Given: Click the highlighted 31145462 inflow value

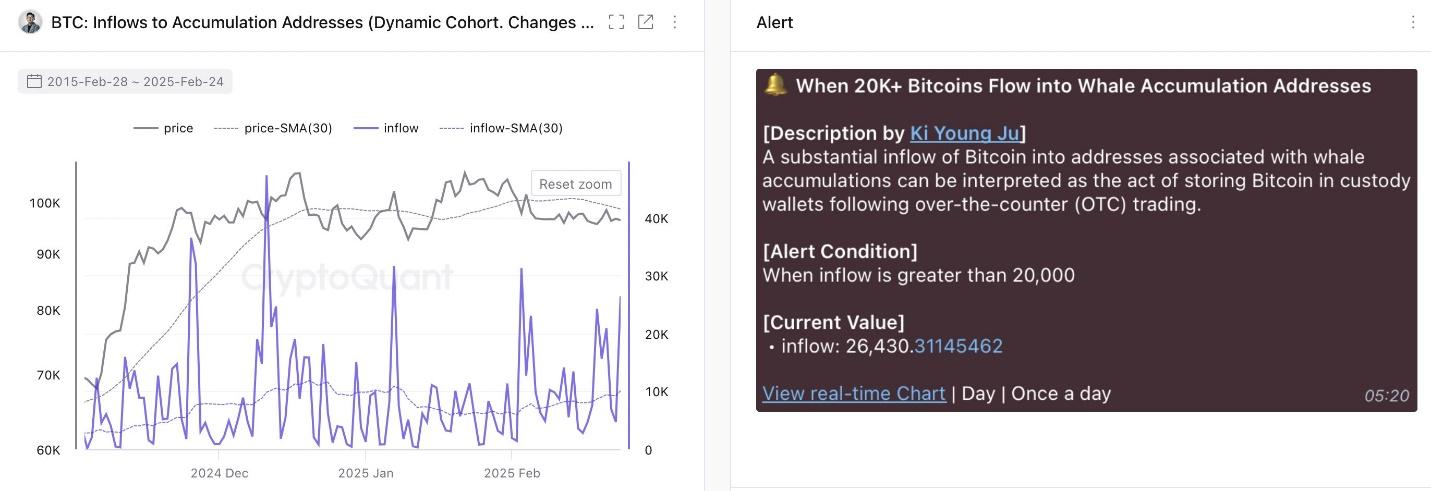Looking at the screenshot, I should 958,346.
